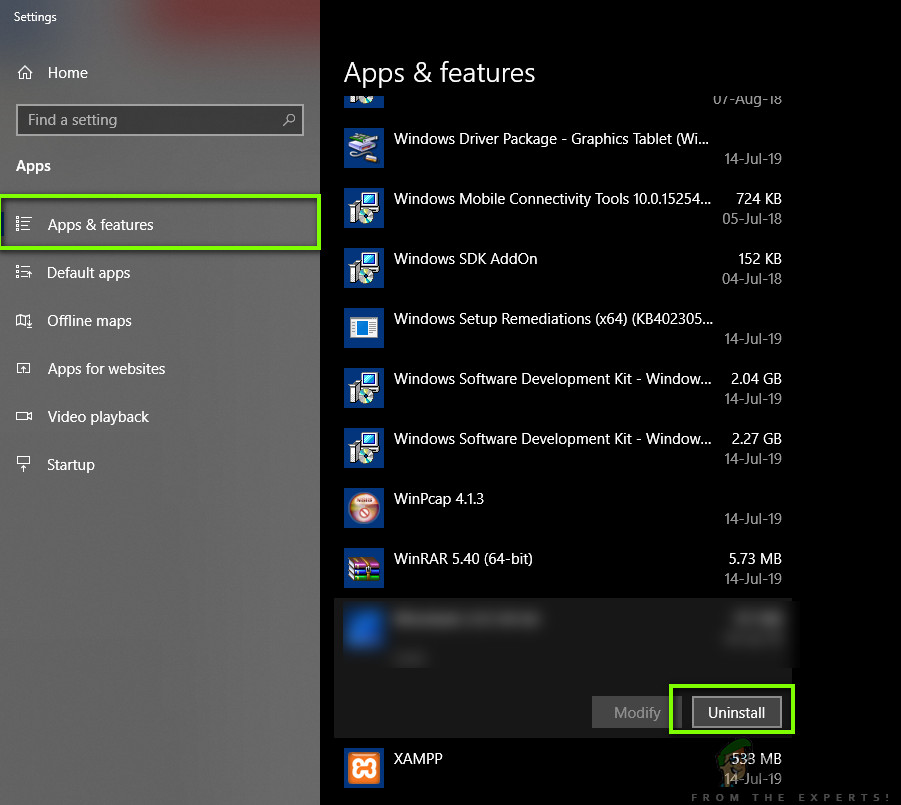Click the Windows SDK AddOn icon
This screenshot has height=805, width=901.
click(x=363, y=267)
